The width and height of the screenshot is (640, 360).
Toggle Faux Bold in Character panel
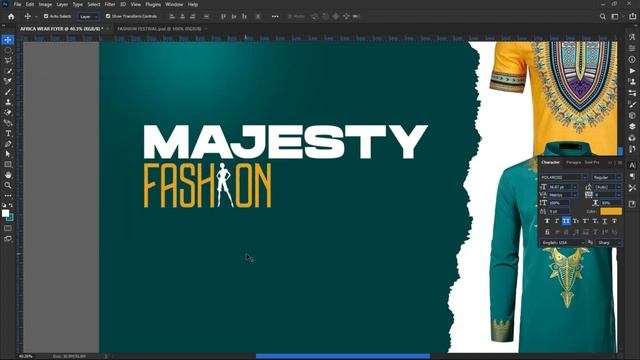[547, 221]
